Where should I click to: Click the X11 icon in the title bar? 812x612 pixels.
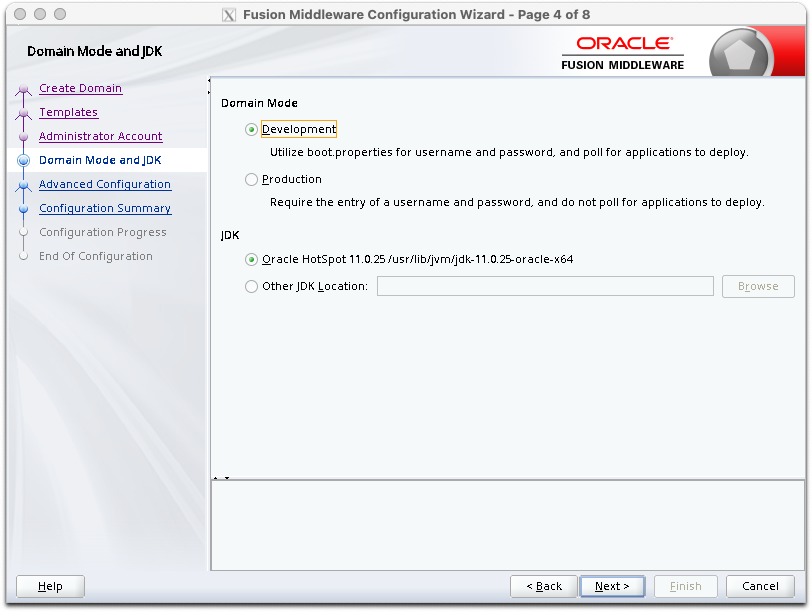coord(228,14)
